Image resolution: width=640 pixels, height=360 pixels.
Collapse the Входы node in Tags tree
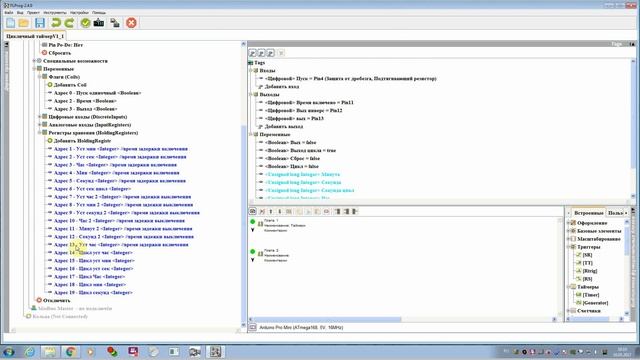tap(251, 71)
